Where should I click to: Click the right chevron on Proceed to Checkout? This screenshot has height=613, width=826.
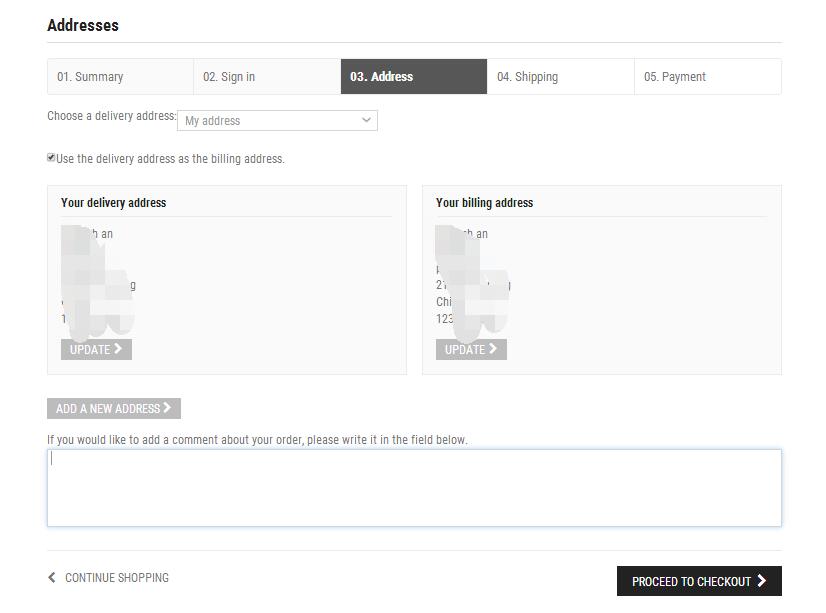(x=762, y=581)
